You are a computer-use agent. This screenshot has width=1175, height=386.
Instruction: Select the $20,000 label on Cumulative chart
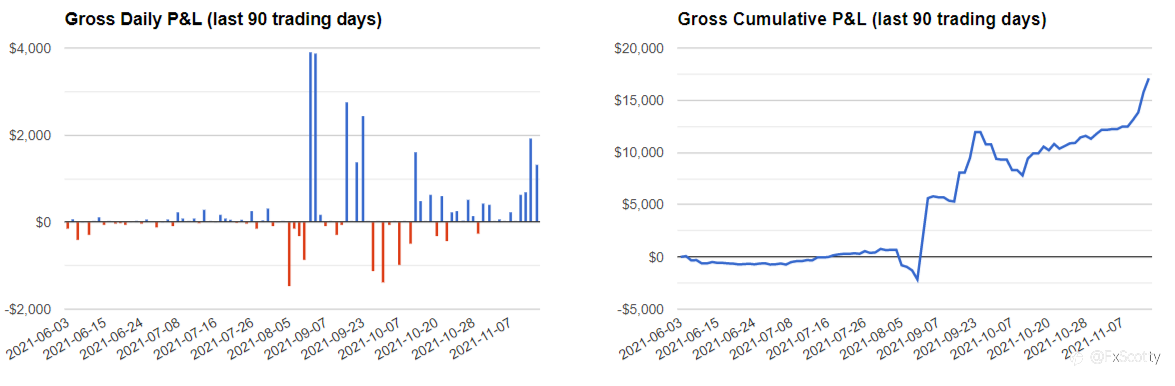click(x=640, y=49)
